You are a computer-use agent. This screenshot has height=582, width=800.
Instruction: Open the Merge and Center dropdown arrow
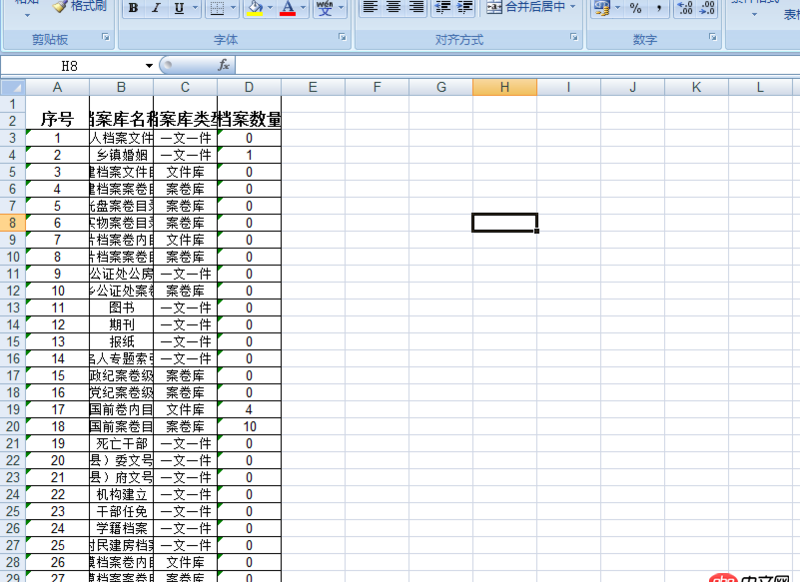coord(572,7)
